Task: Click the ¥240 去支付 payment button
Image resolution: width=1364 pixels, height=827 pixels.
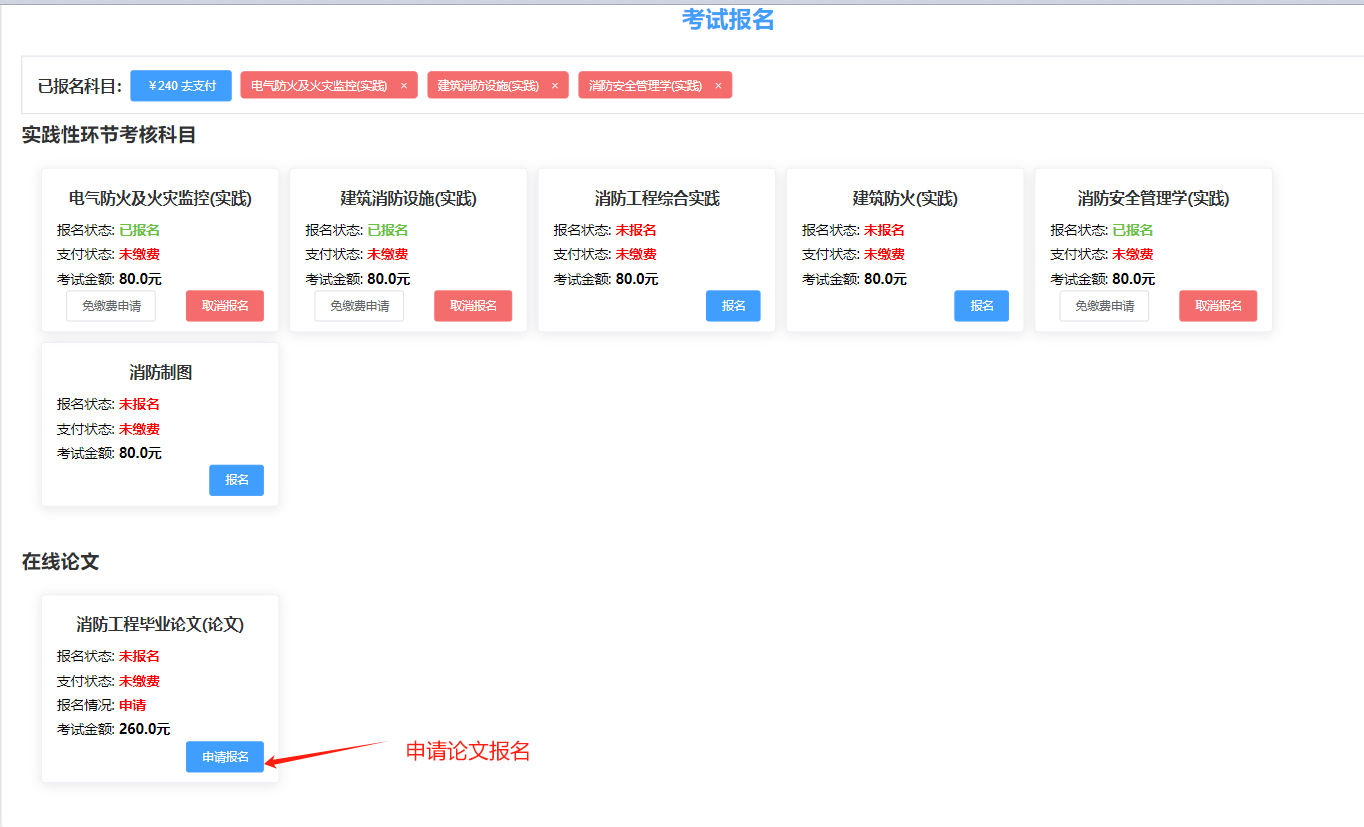Action: click(x=181, y=86)
